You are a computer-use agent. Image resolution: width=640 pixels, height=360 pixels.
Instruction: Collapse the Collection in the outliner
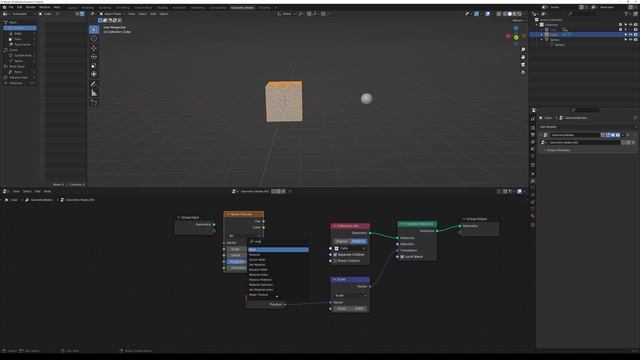(537, 24)
